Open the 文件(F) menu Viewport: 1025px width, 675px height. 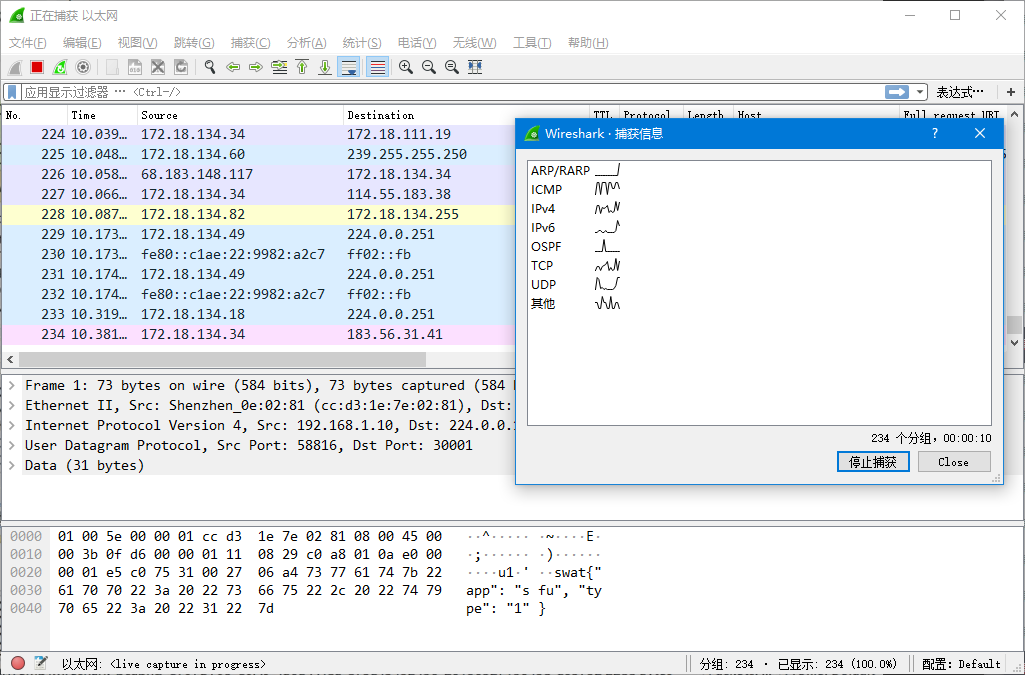[x=27, y=42]
